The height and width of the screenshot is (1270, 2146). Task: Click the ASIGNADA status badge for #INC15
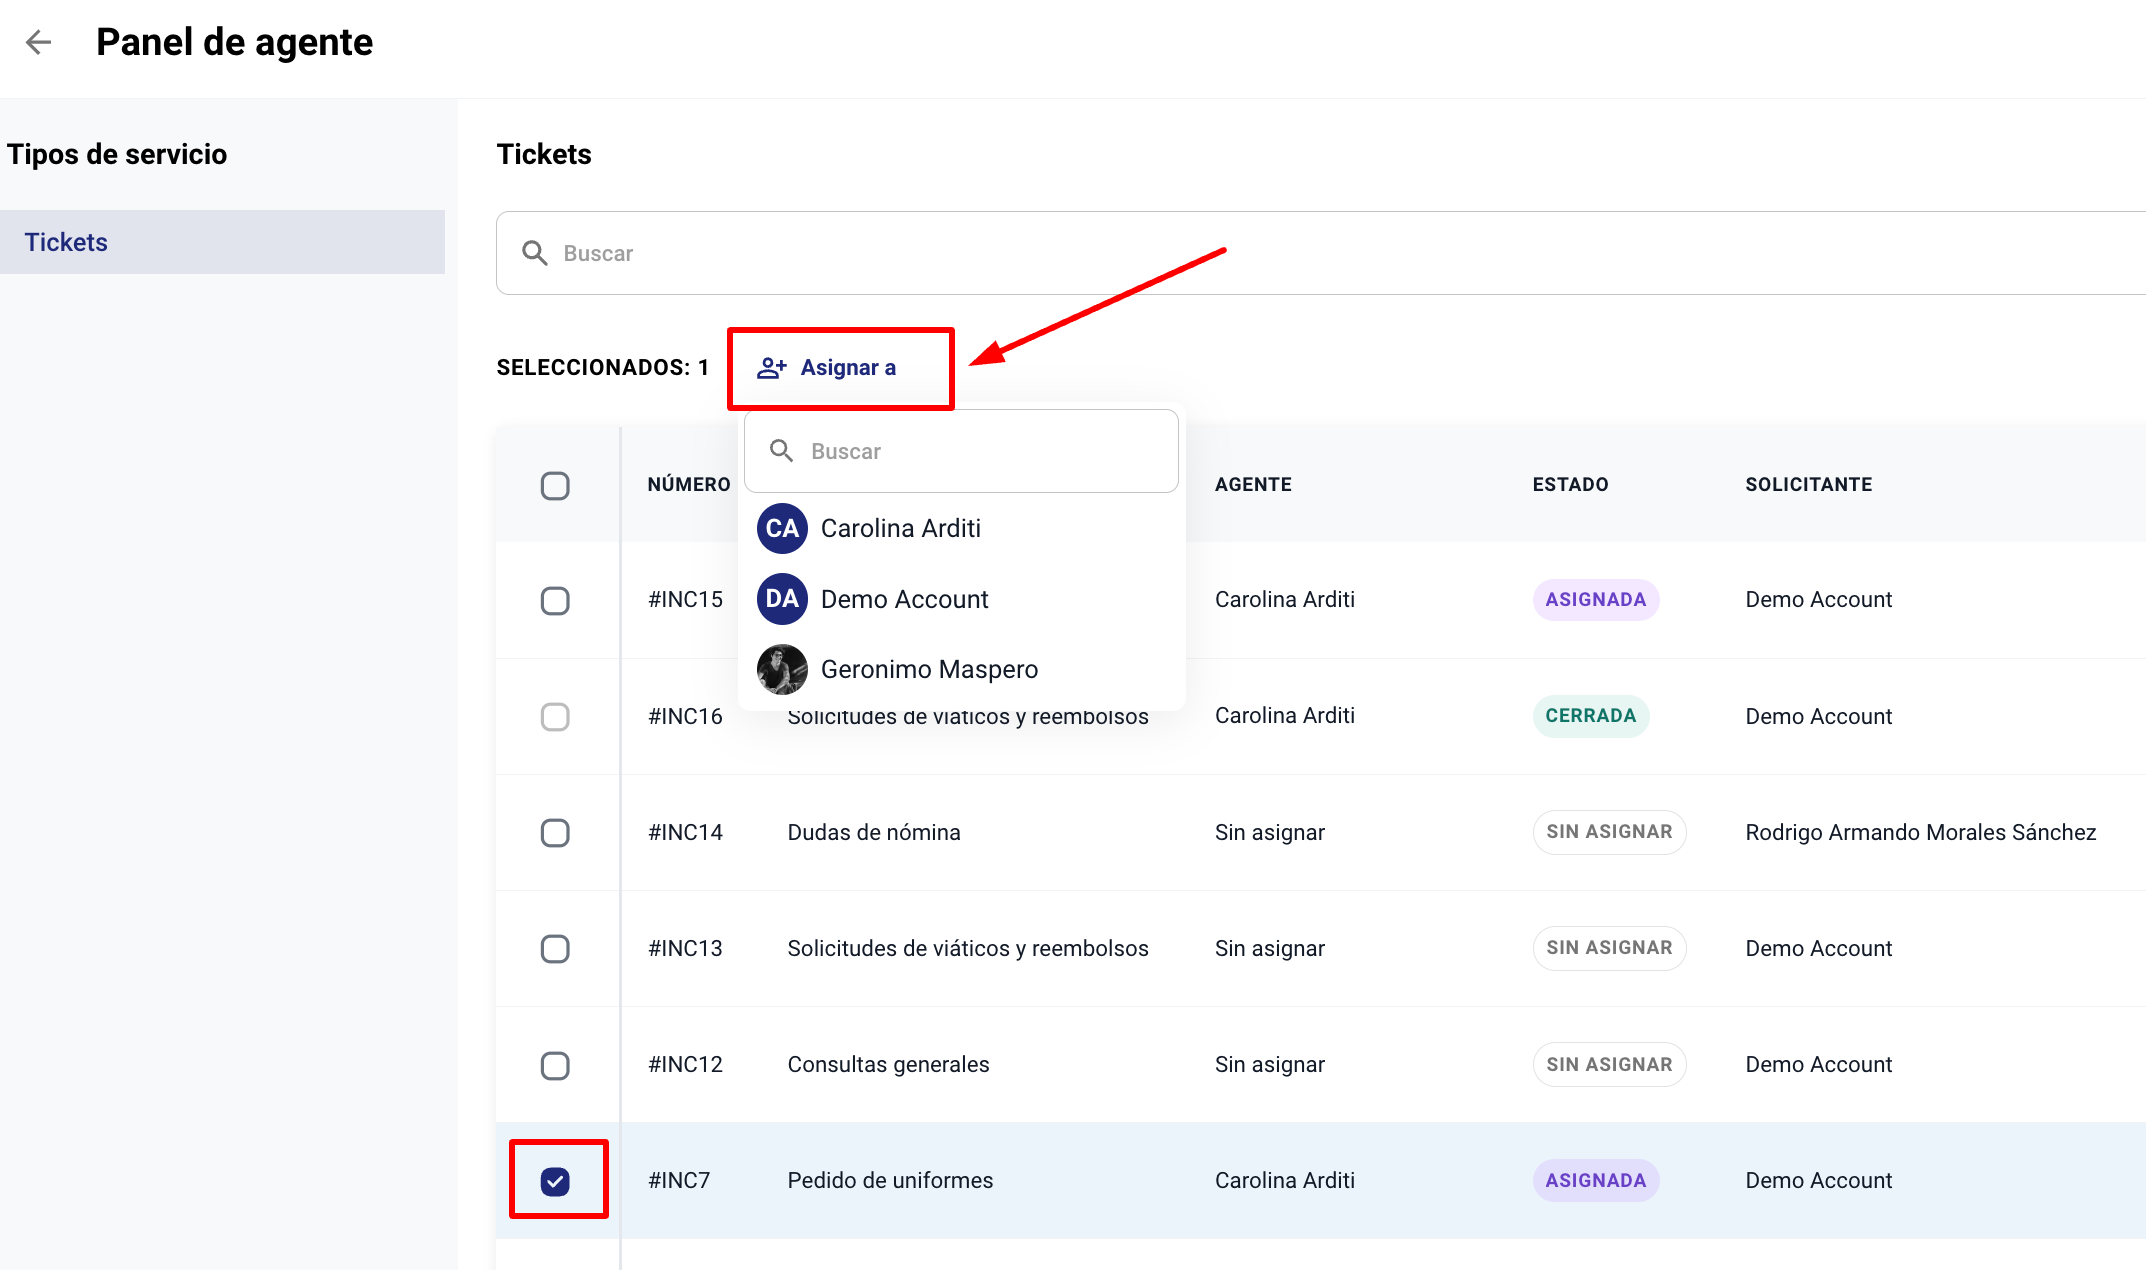point(1595,599)
